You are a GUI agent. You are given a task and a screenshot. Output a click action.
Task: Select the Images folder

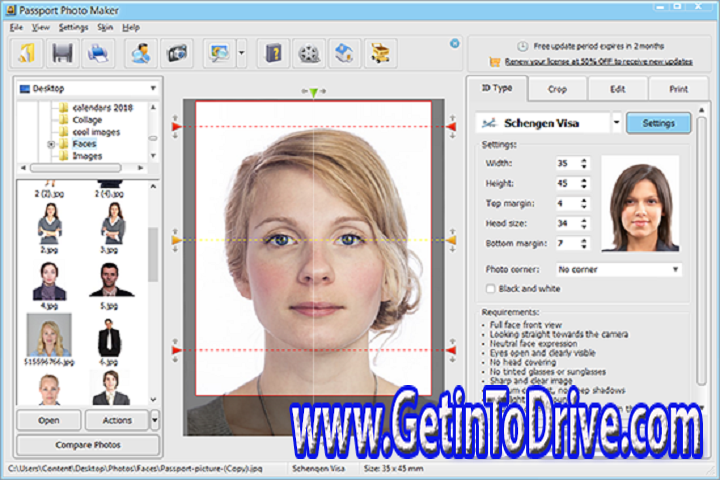tap(87, 156)
